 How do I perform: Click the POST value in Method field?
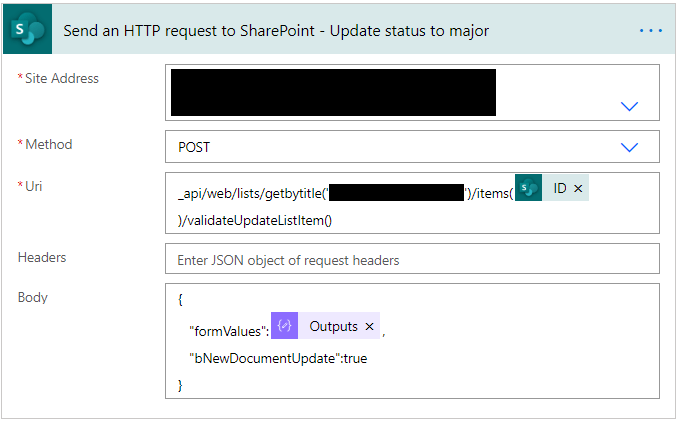194,147
